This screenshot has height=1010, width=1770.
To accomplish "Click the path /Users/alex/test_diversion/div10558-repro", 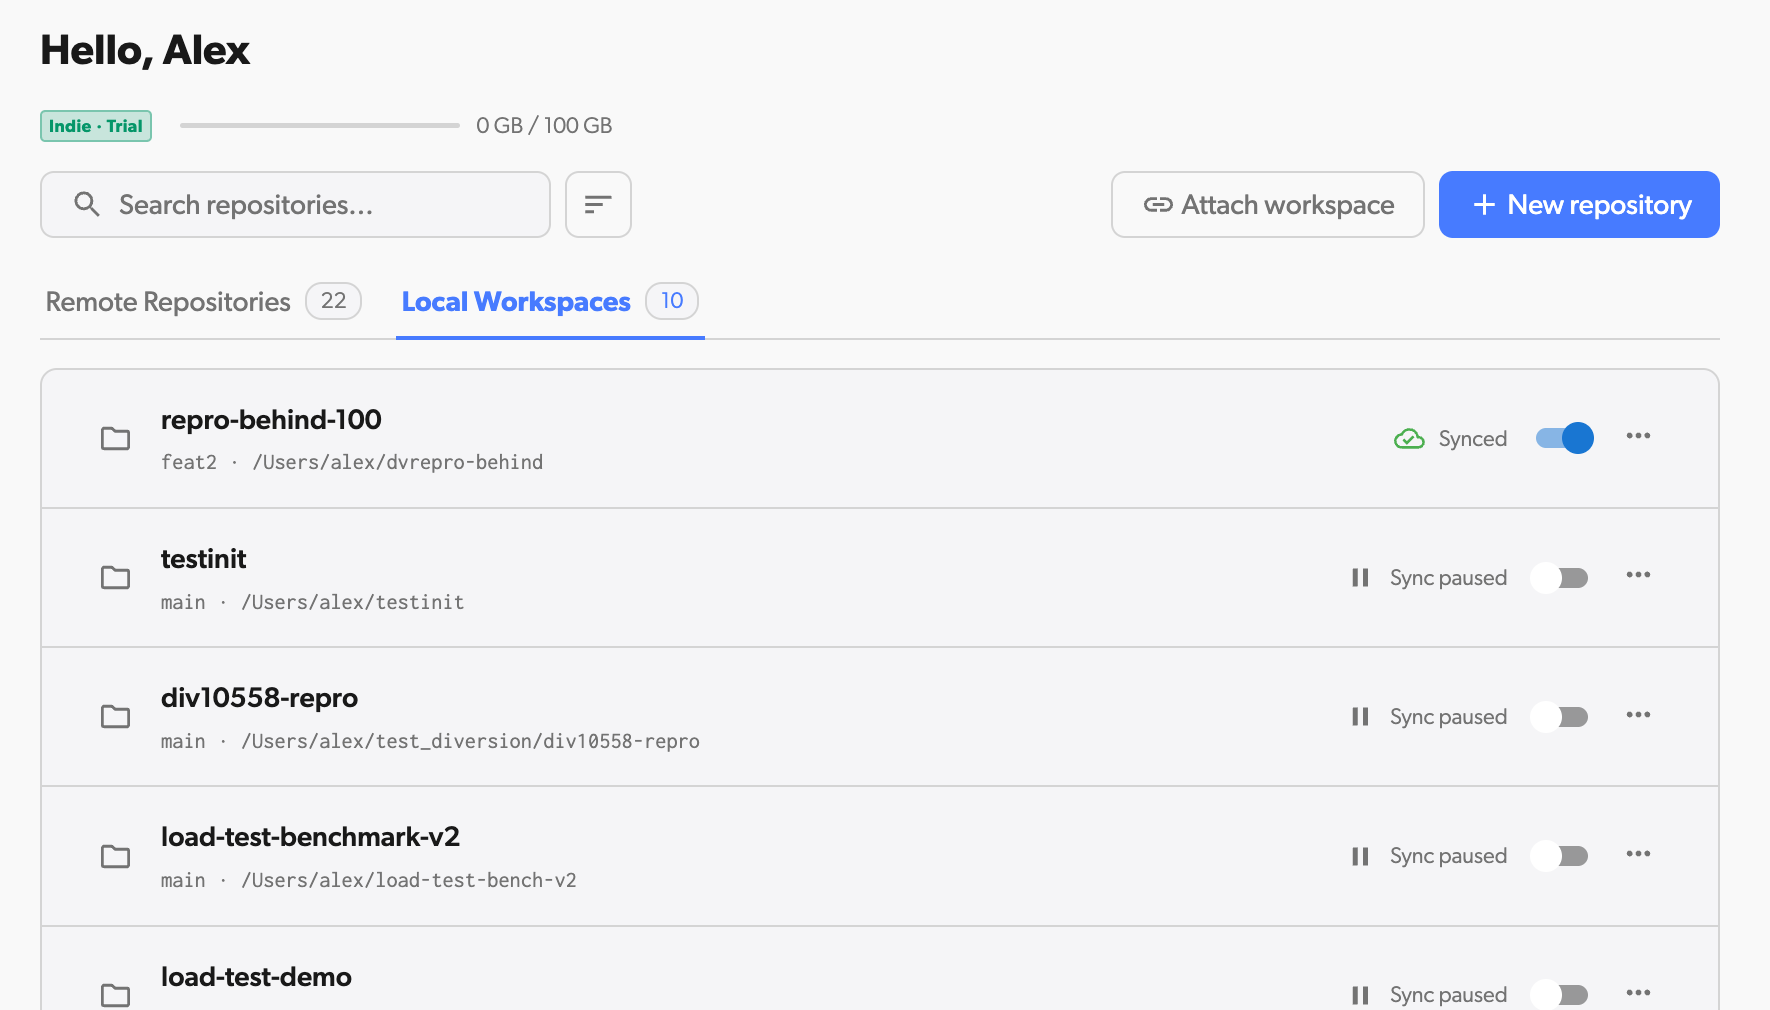I will [470, 741].
